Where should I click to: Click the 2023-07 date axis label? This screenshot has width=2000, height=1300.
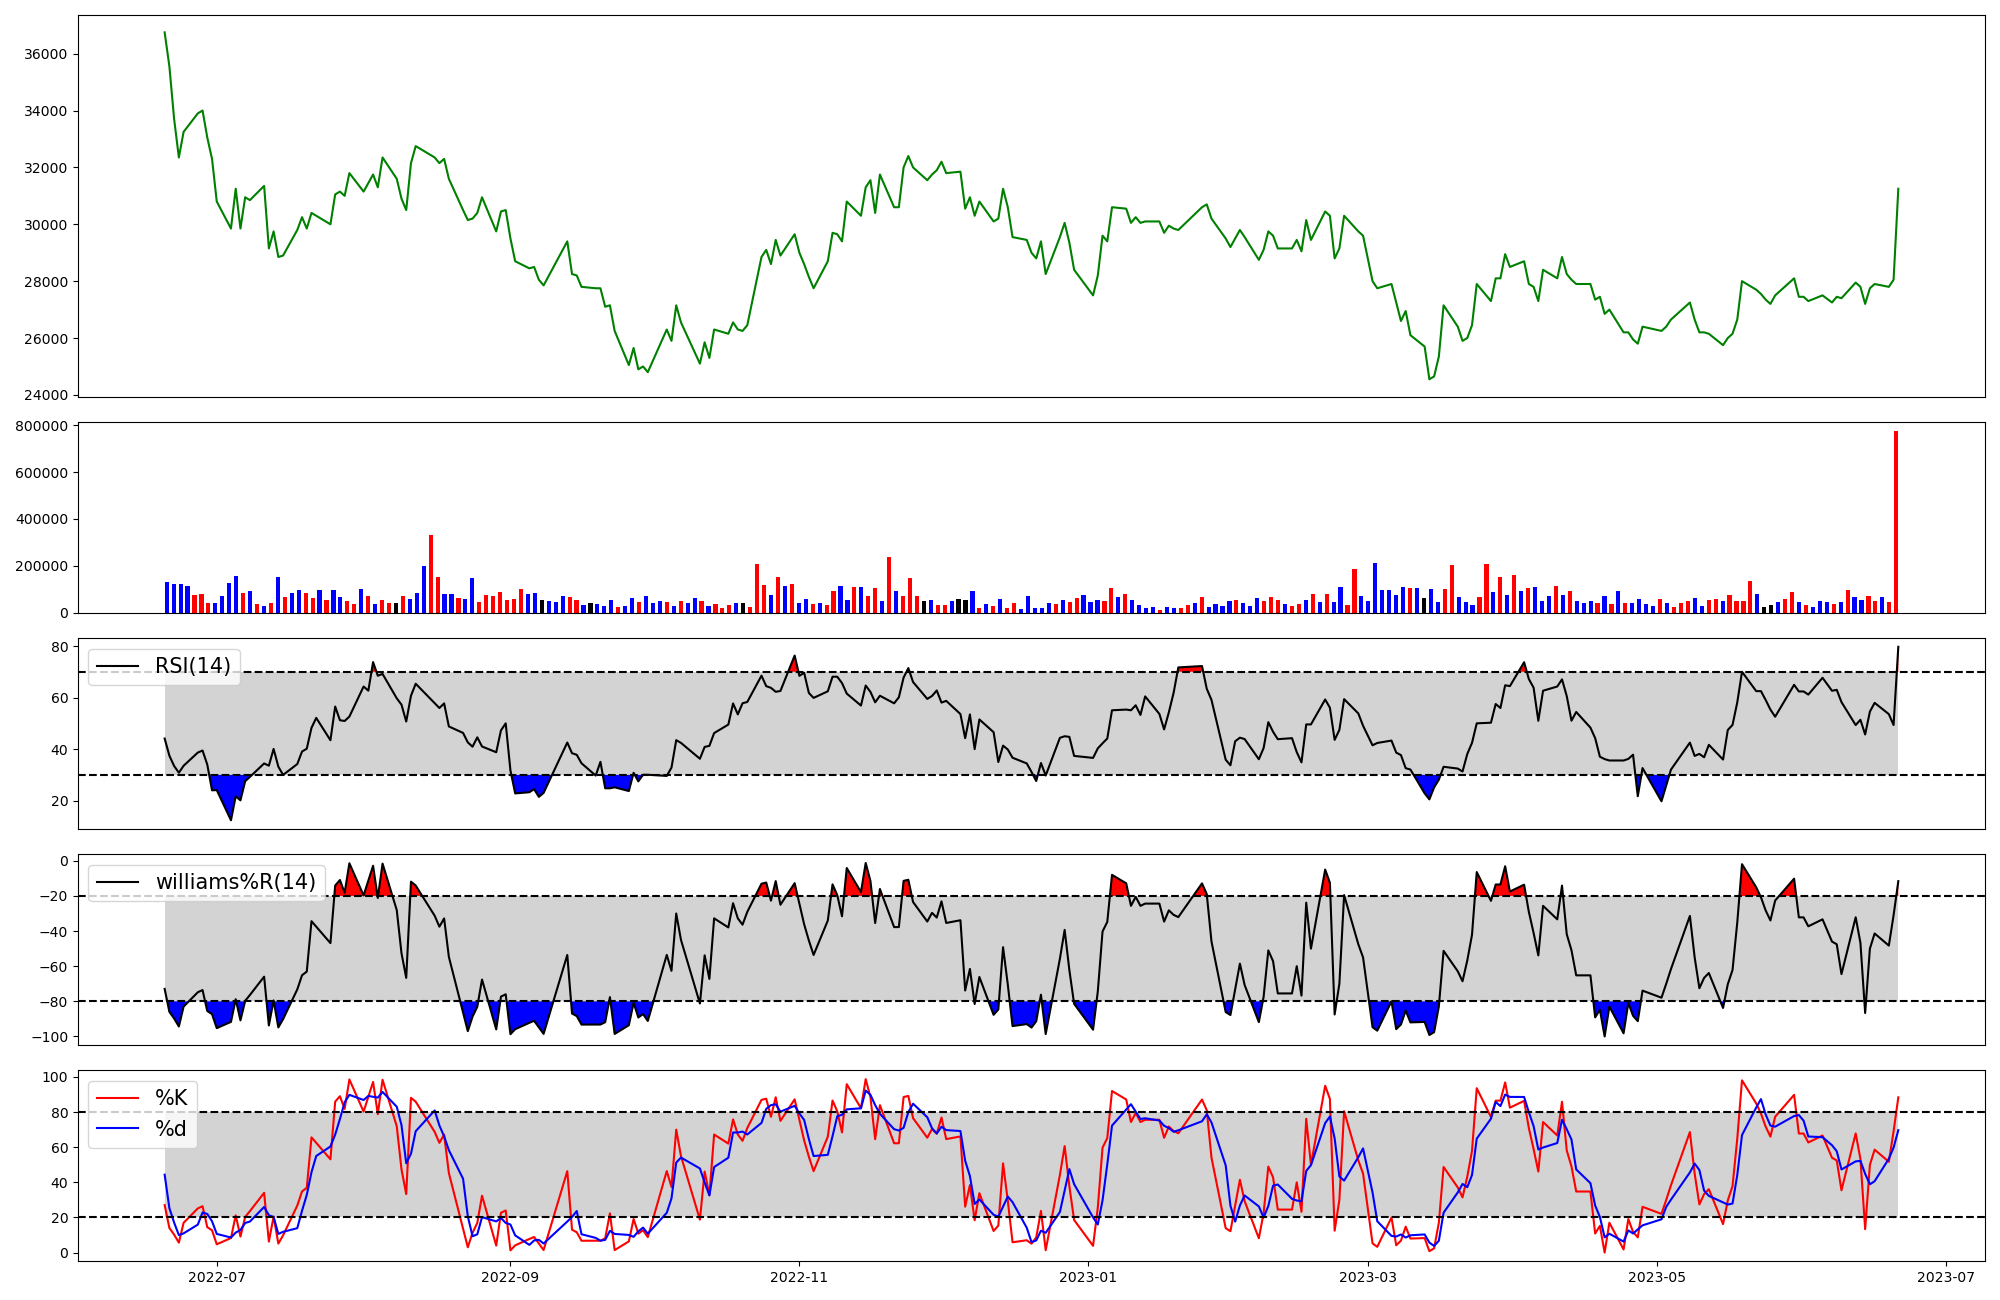(1946, 1277)
